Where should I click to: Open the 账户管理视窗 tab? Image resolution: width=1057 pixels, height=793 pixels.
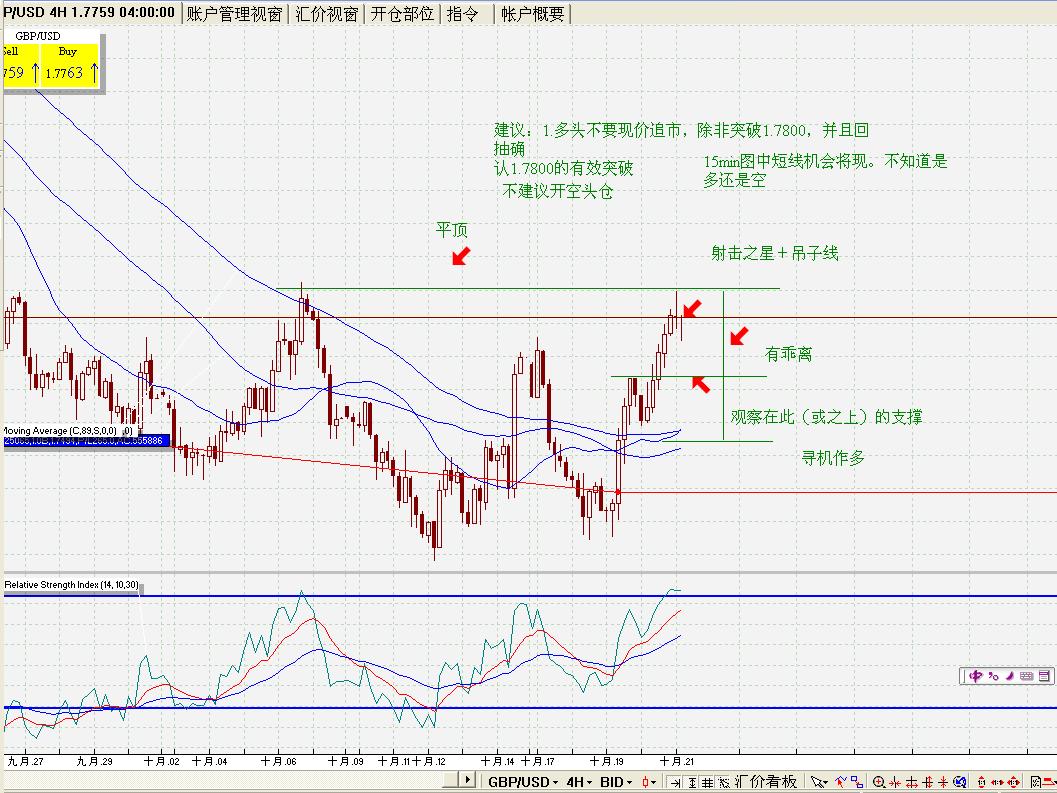coord(234,13)
